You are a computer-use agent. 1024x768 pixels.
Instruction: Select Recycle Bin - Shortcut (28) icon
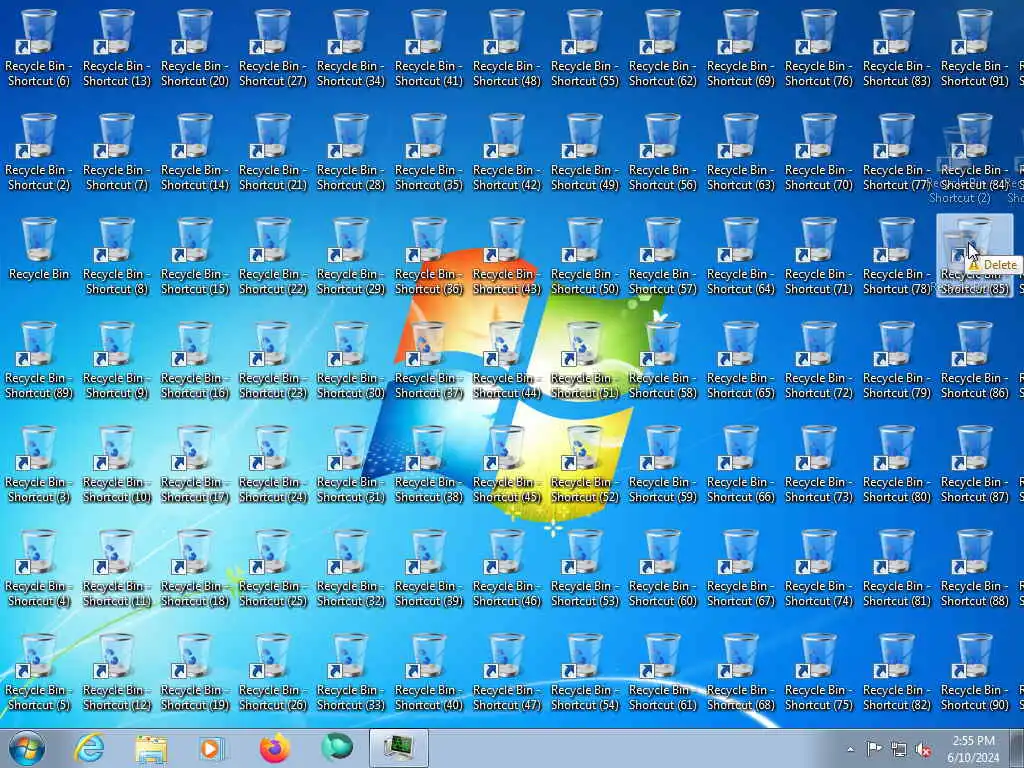click(x=351, y=153)
